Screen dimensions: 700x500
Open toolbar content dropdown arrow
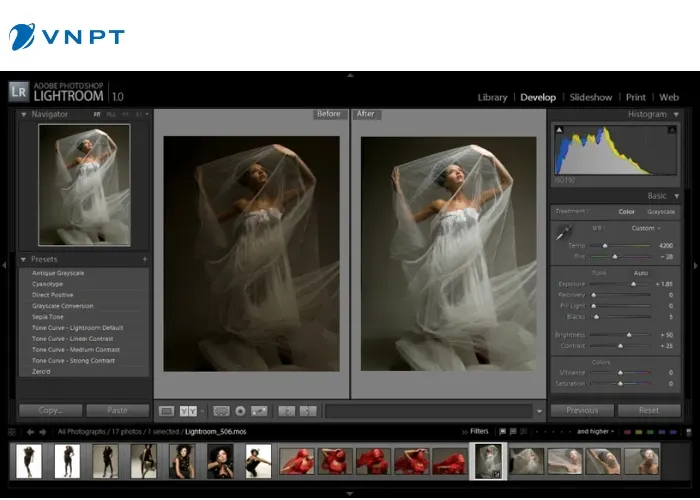click(539, 411)
